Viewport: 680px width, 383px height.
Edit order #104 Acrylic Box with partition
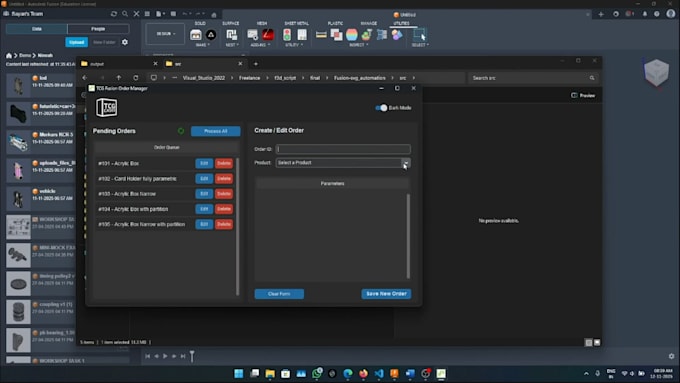204,209
